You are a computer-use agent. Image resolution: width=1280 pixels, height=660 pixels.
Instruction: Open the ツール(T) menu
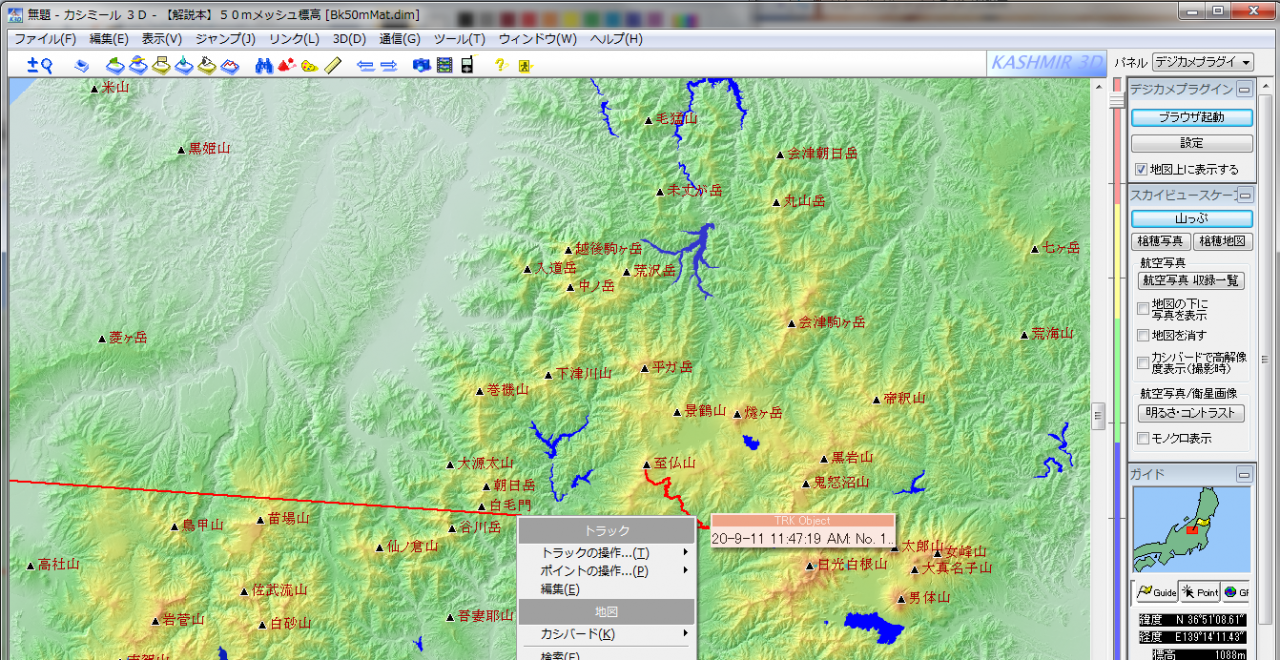(x=459, y=39)
